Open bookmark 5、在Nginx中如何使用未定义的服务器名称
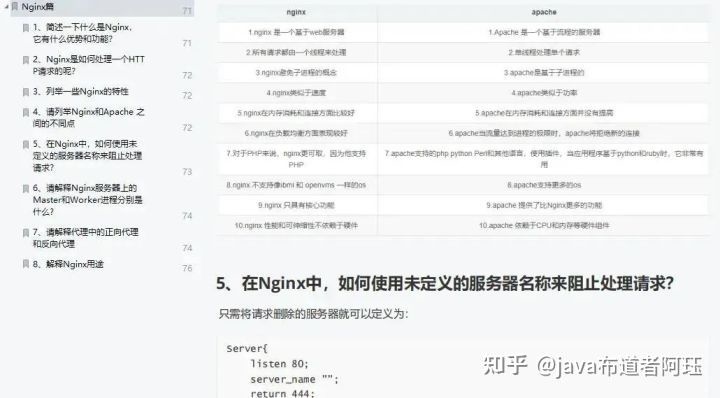 tap(87, 156)
